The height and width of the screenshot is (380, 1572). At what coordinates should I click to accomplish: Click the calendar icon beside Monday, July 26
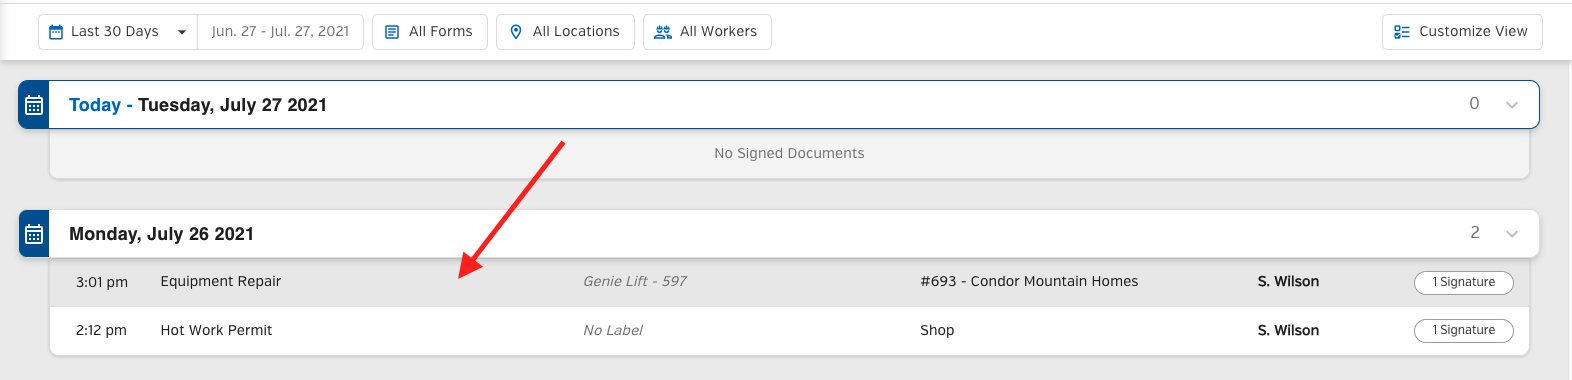(x=34, y=234)
